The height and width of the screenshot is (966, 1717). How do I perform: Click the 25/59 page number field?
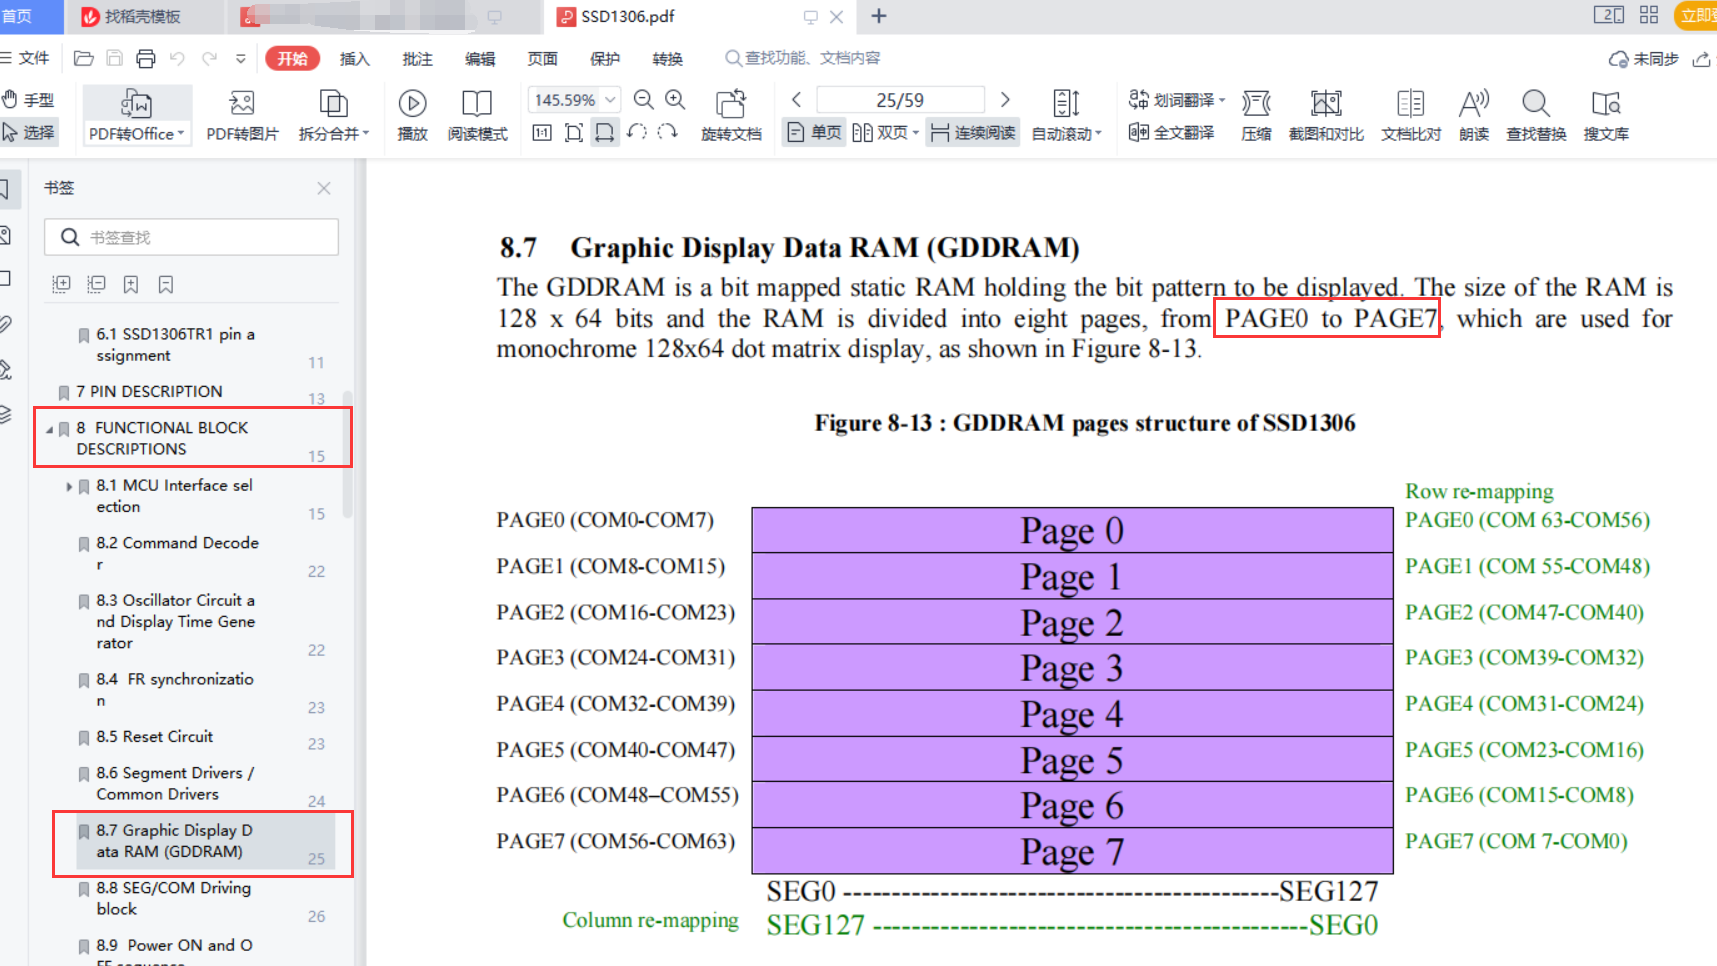900,100
